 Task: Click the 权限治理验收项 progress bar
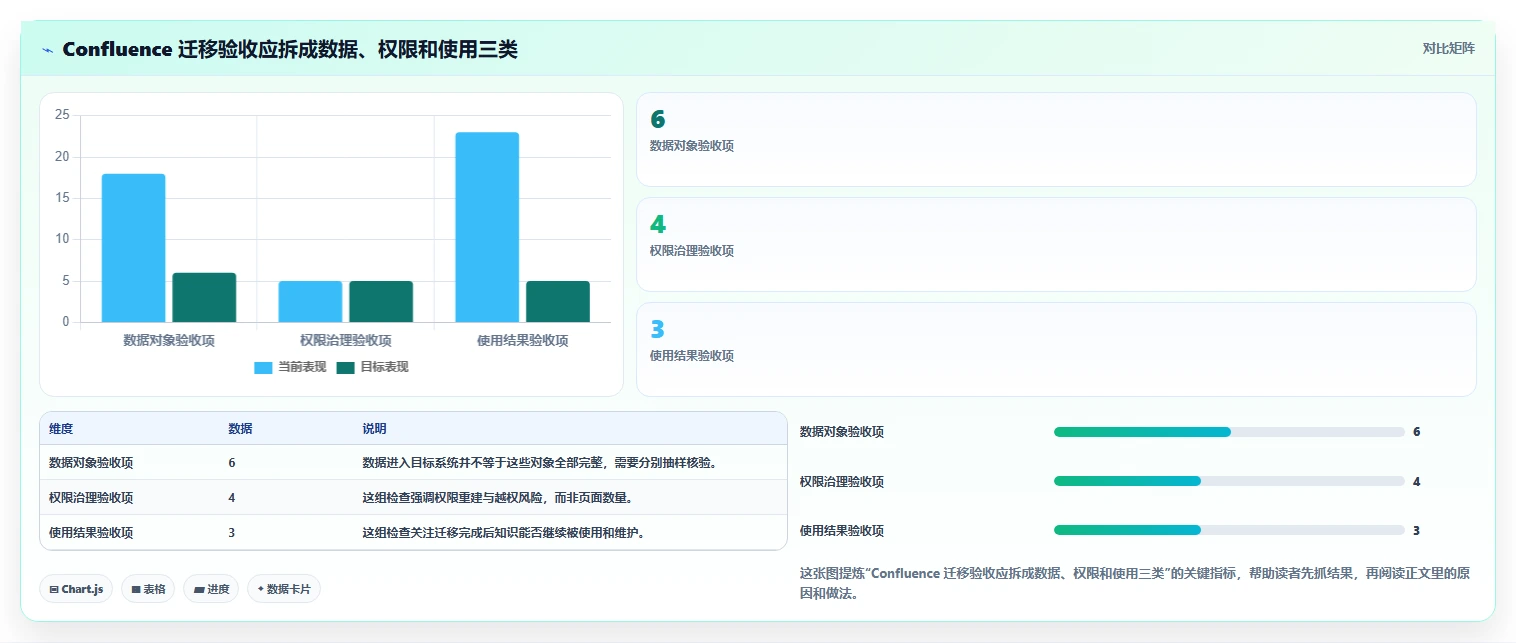tap(1229, 481)
